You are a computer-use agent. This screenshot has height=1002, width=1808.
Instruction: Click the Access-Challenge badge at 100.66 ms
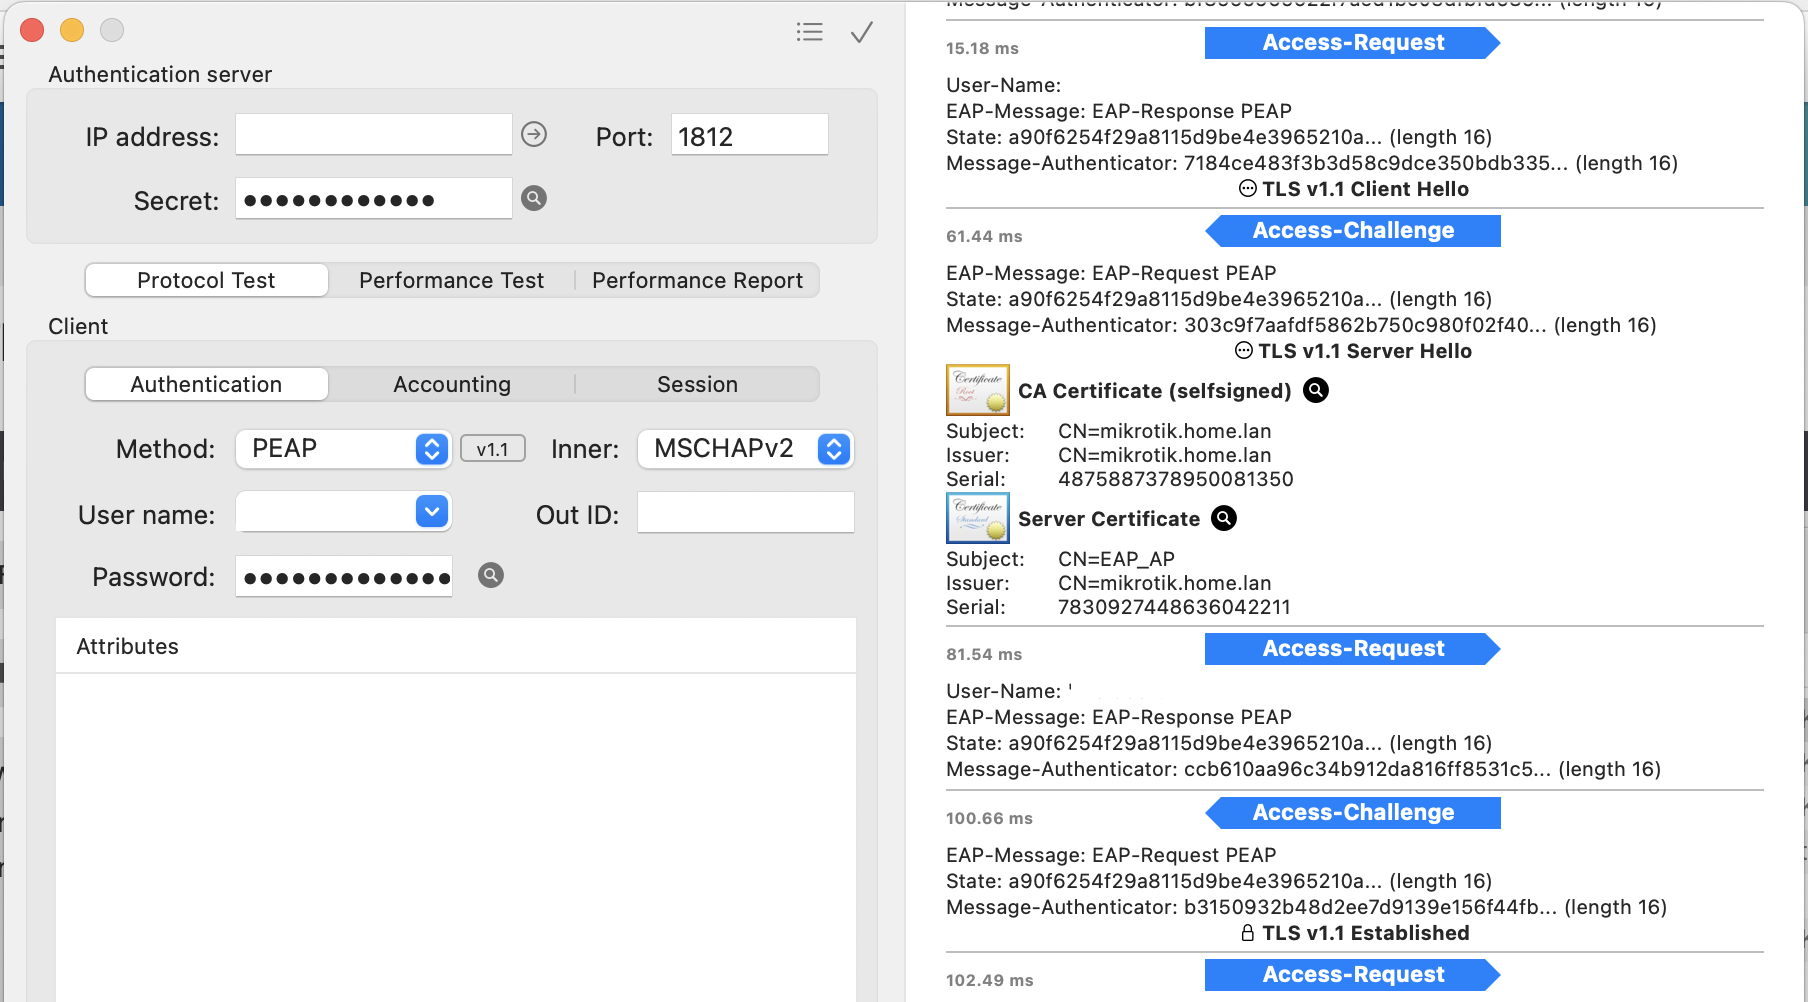click(1352, 813)
